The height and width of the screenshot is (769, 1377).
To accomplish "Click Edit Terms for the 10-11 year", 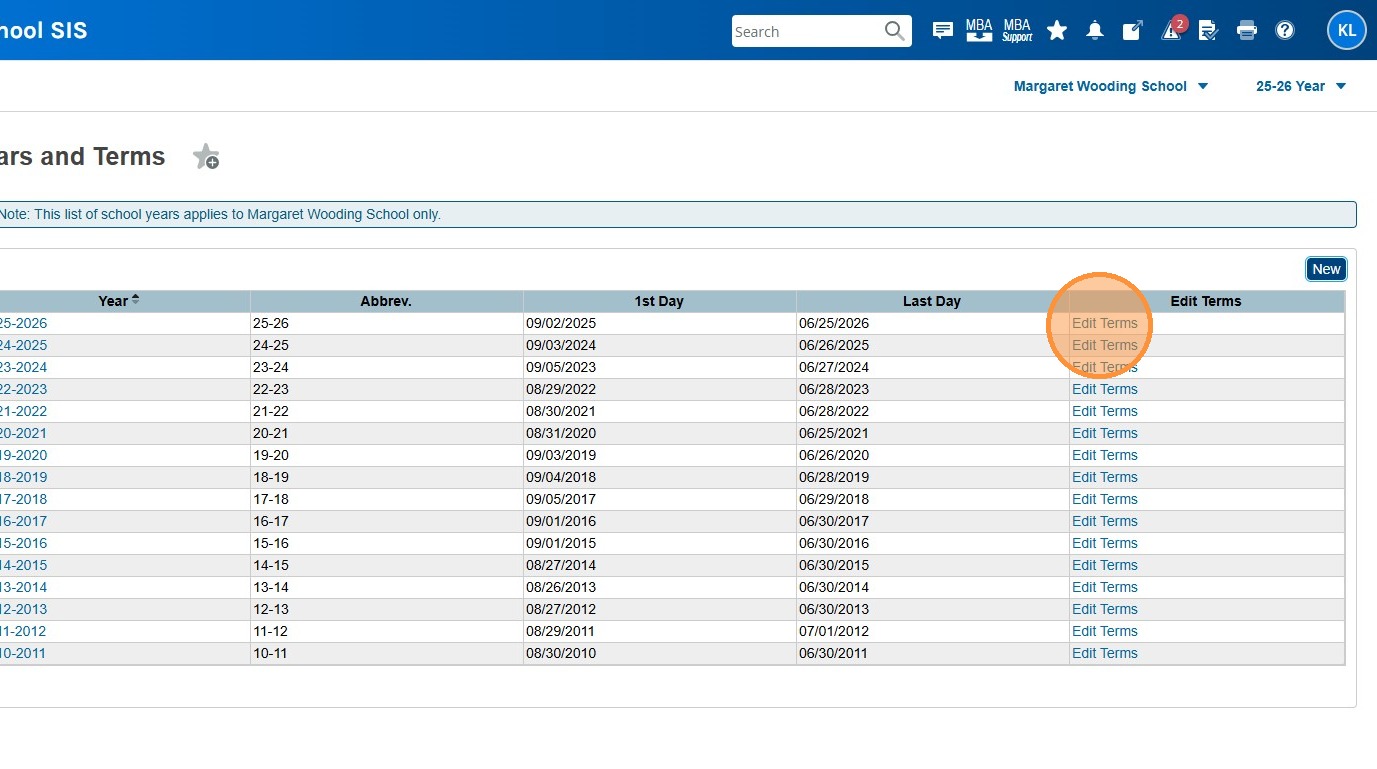I will point(1104,653).
